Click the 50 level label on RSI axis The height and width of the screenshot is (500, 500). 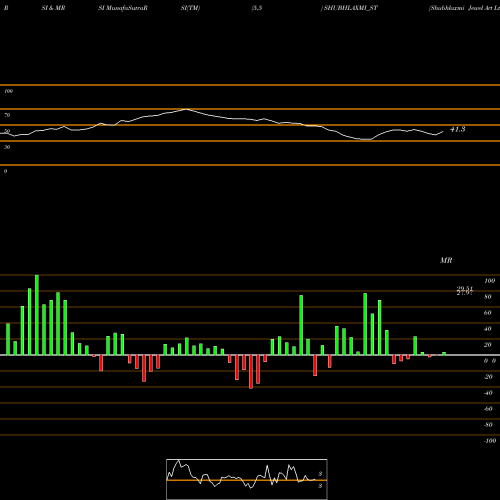click(7, 131)
